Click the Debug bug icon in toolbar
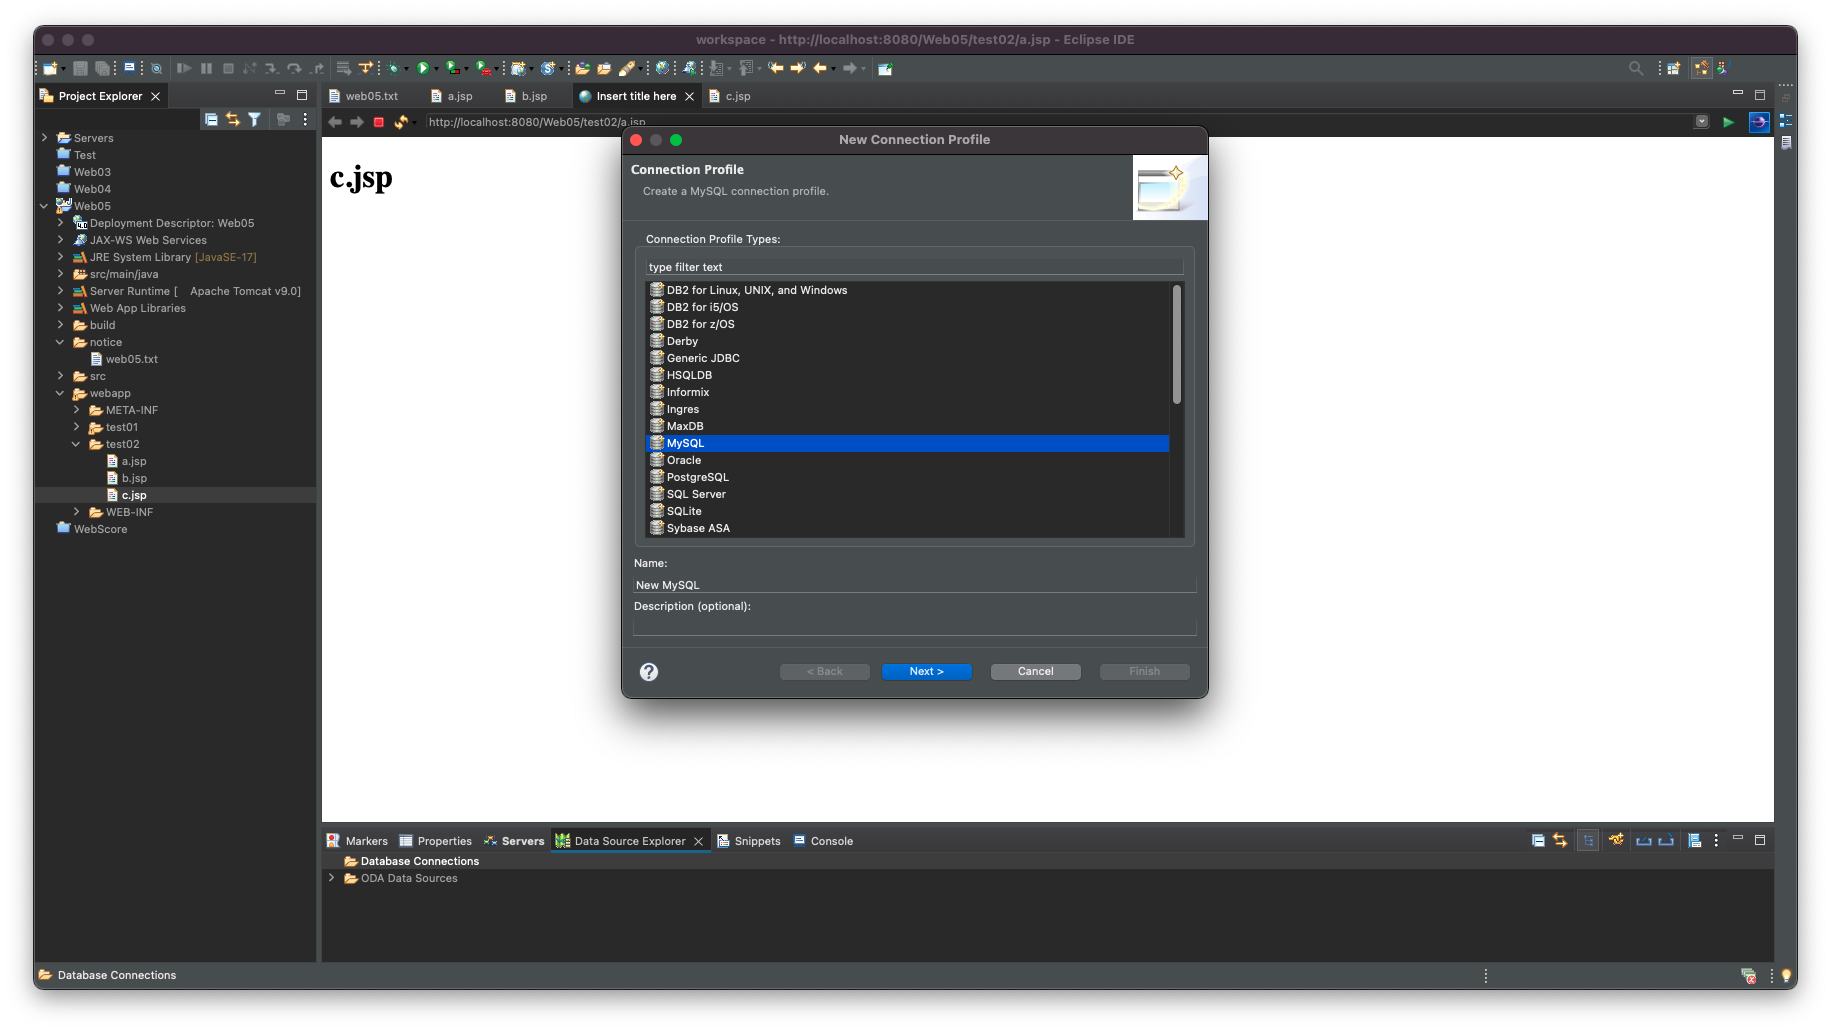 (394, 68)
